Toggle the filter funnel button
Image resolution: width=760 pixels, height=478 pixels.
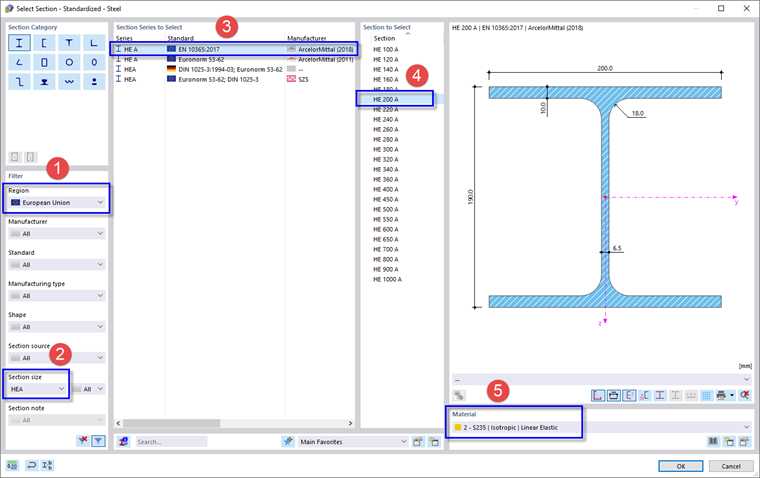coord(98,441)
